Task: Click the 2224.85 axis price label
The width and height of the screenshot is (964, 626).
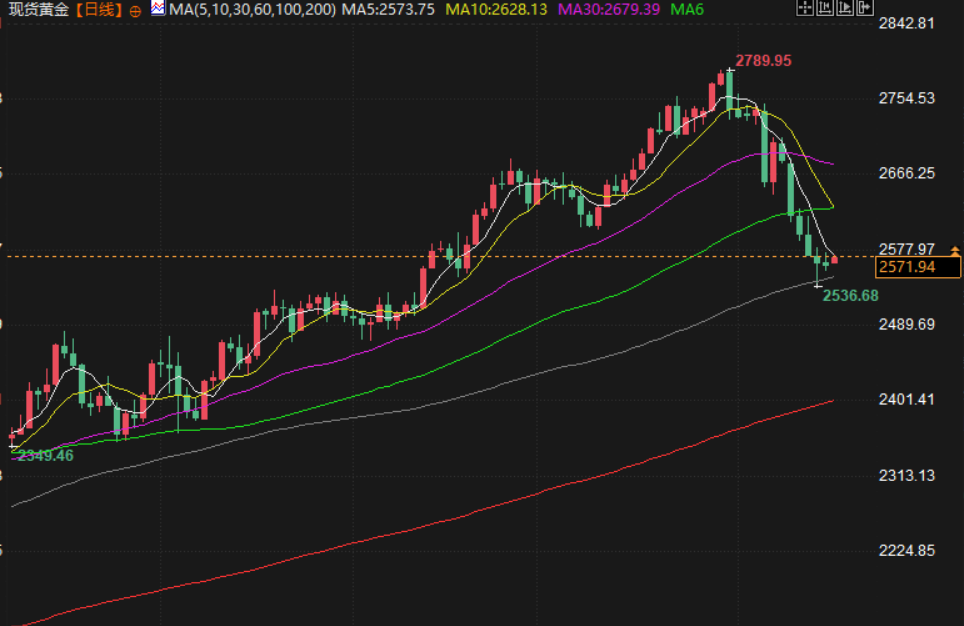Action: [x=906, y=550]
